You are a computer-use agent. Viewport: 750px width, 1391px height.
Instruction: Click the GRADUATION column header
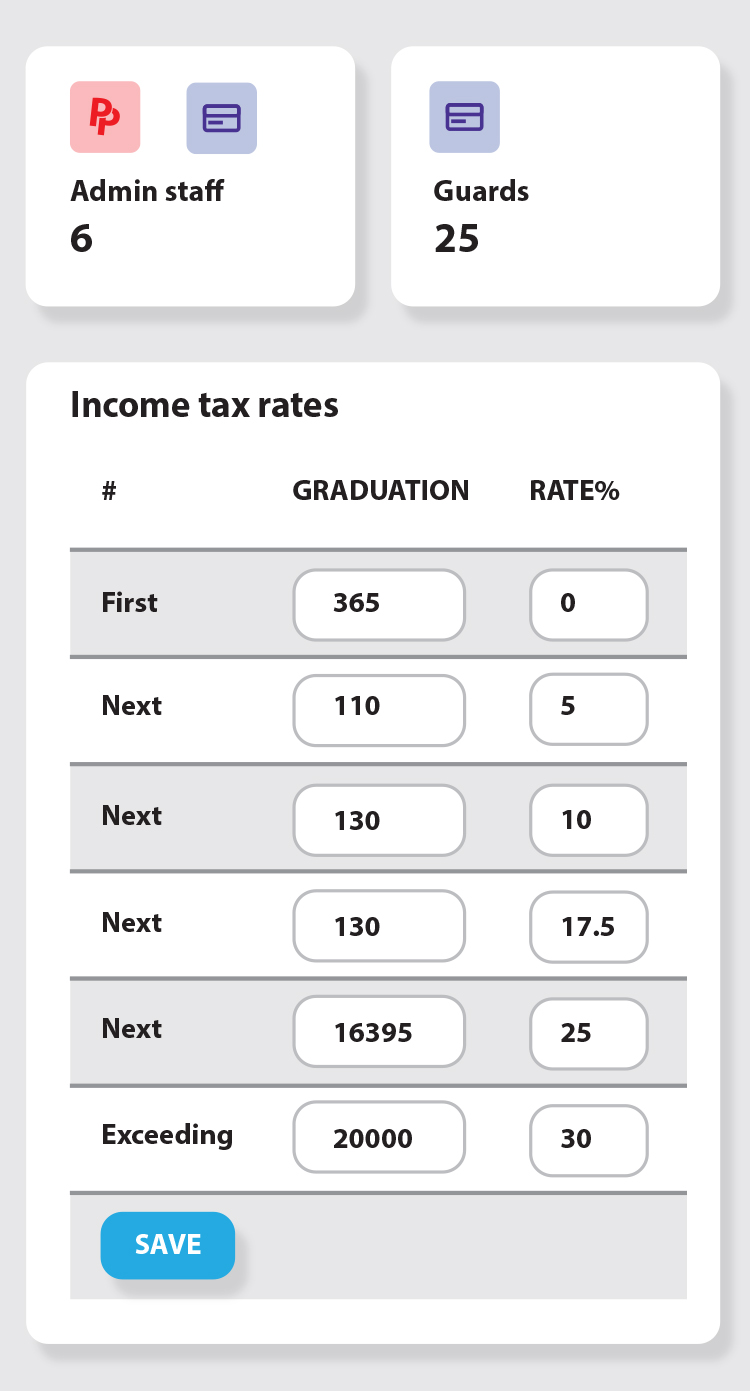[x=380, y=491]
